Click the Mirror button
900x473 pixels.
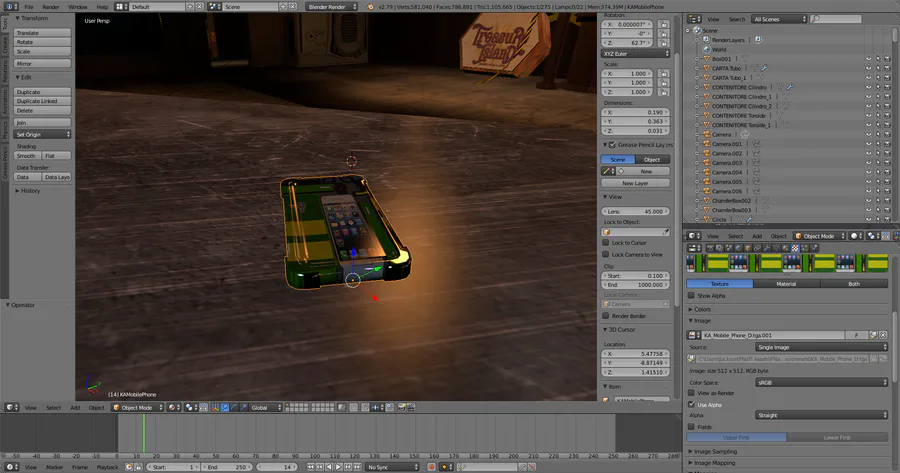point(42,63)
